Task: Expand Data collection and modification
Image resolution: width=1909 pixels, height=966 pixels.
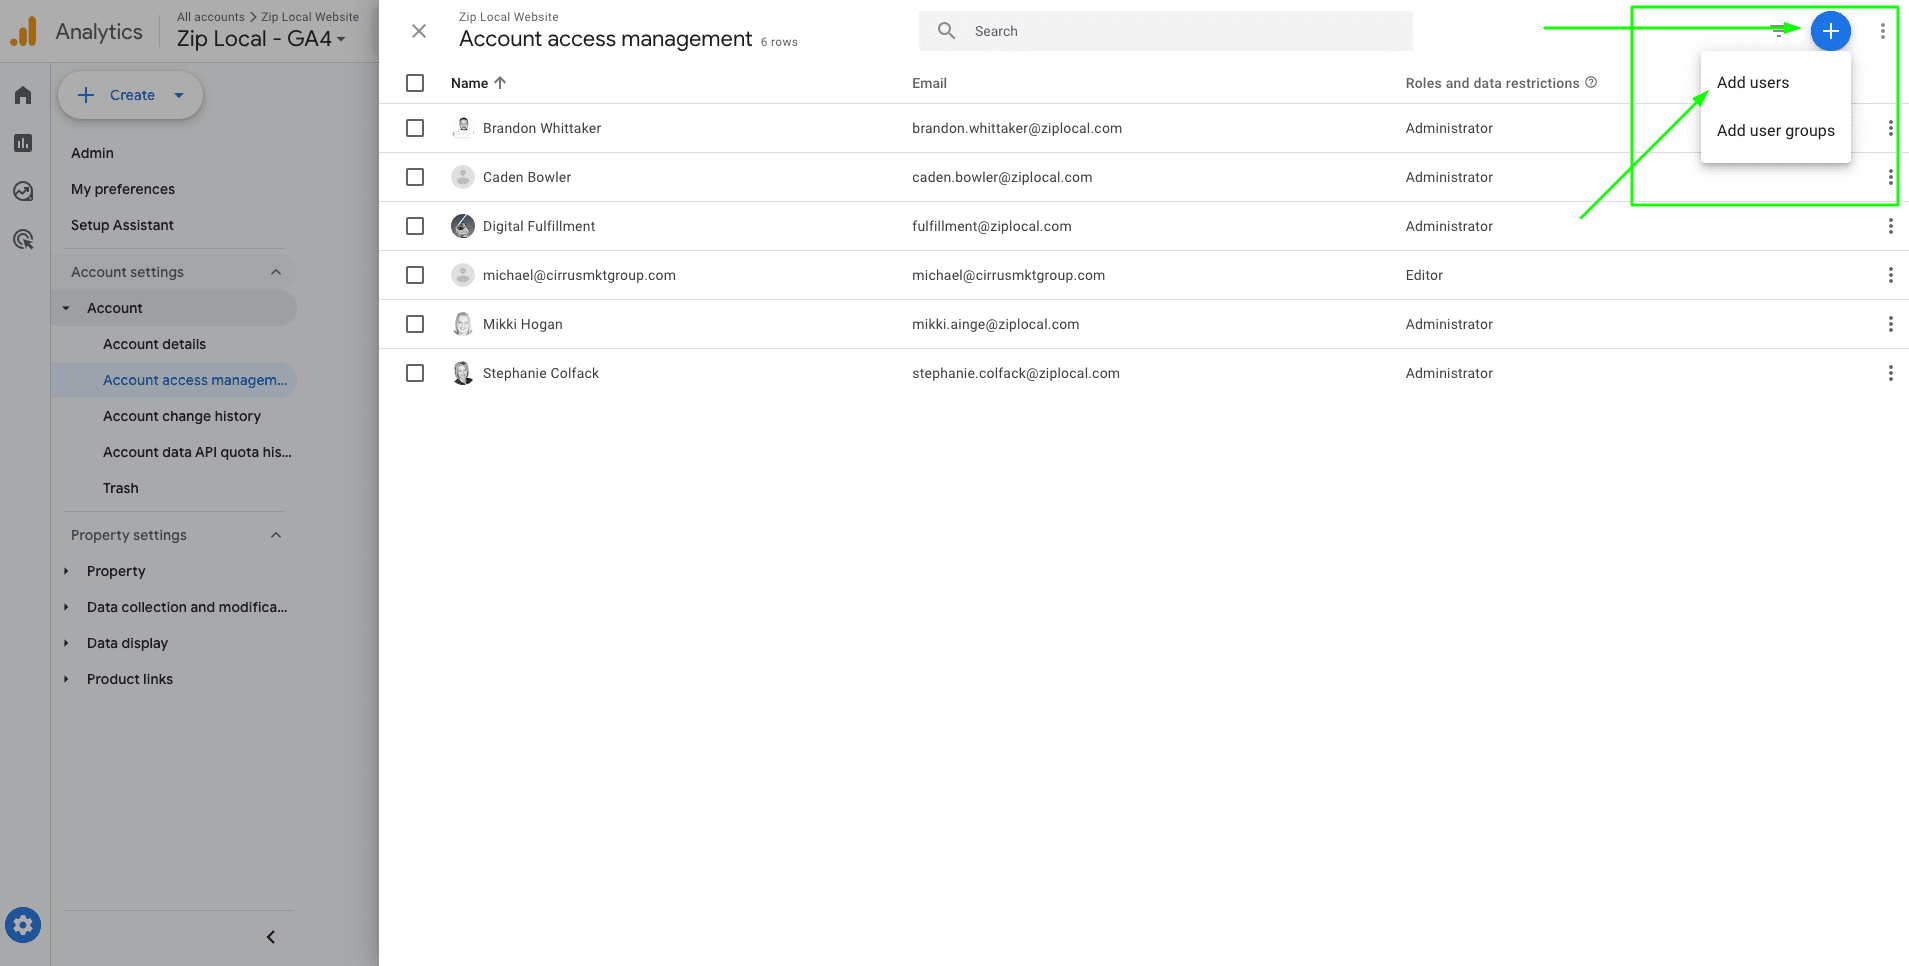Action: [66, 607]
